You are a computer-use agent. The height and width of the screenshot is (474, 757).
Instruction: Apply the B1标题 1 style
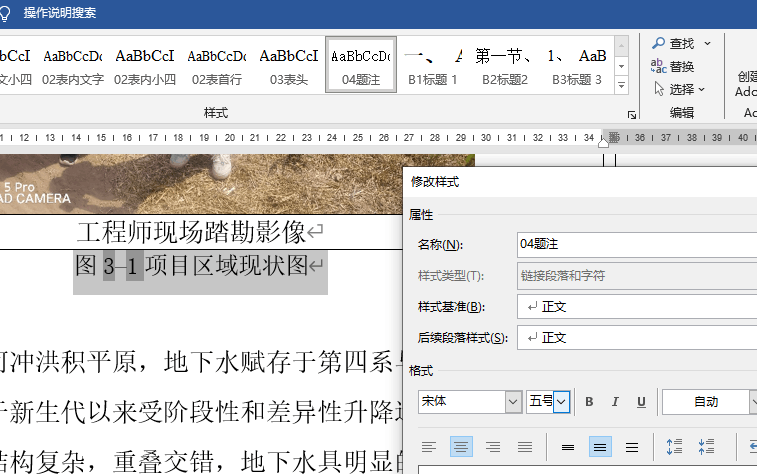pyautogui.click(x=433, y=65)
